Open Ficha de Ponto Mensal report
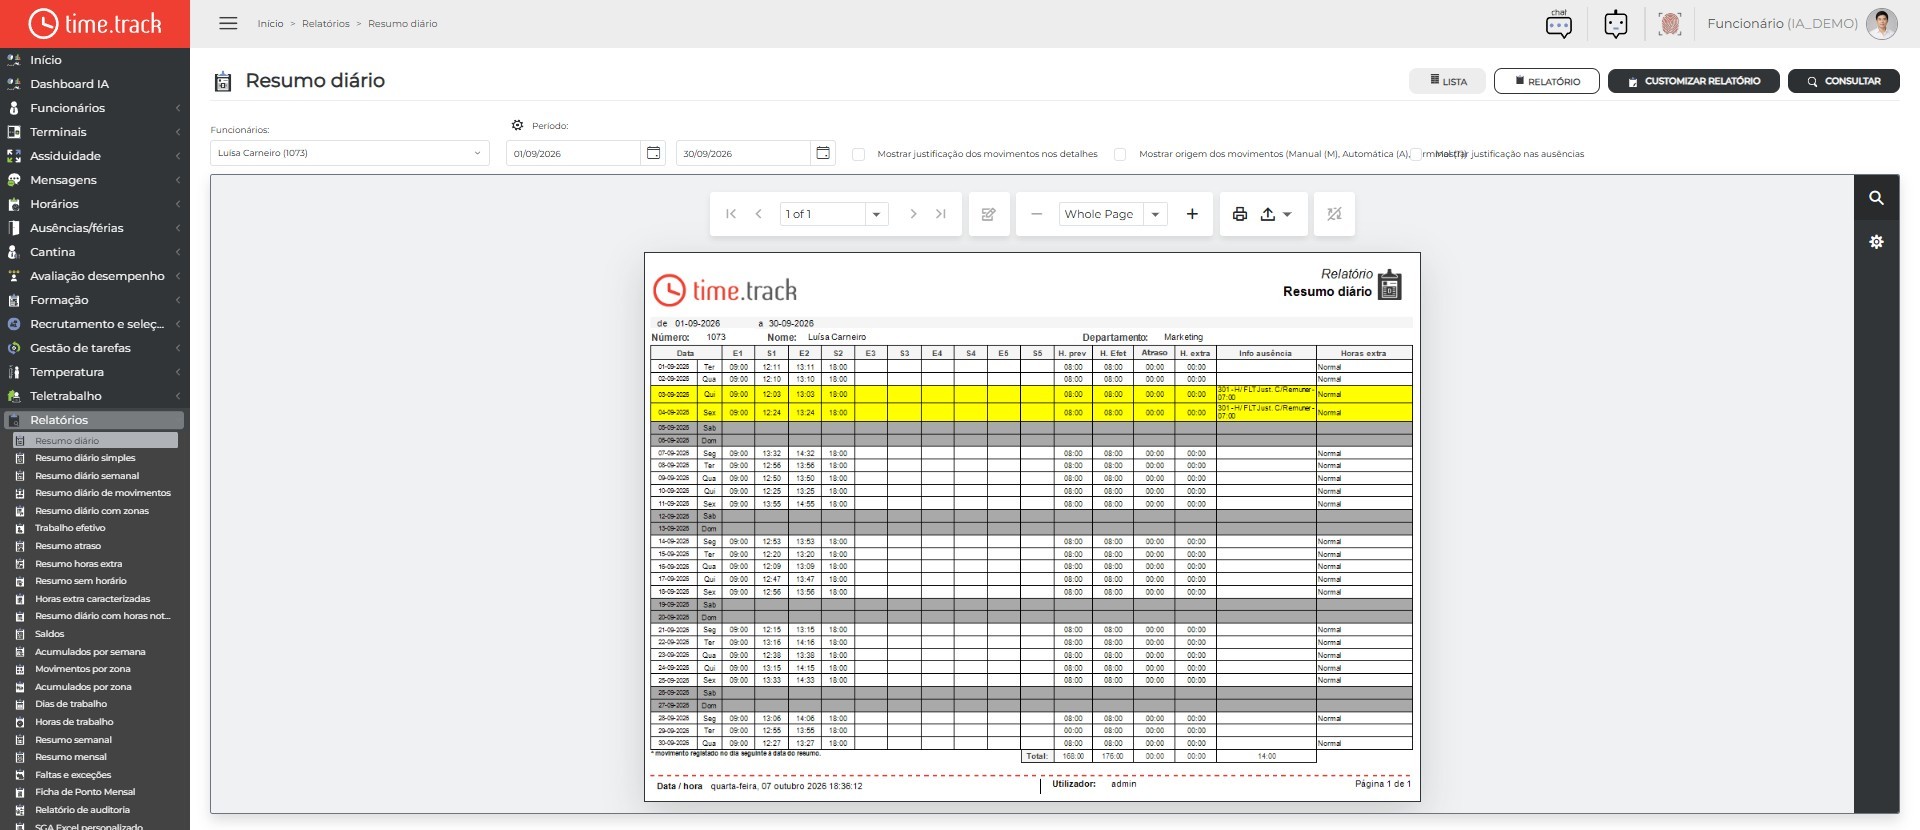The height and width of the screenshot is (830, 1920). [x=85, y=792]
